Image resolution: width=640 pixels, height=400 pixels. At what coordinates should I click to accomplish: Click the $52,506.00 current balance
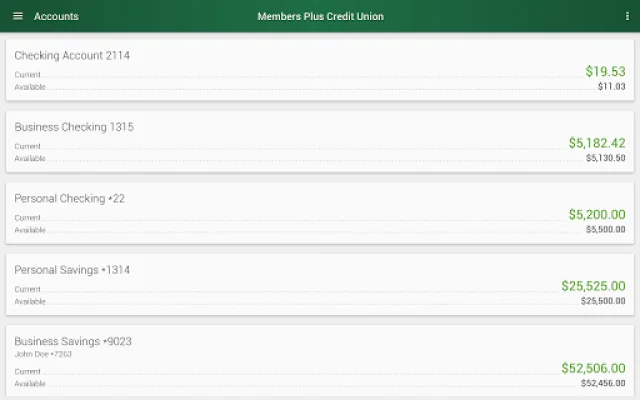593,368
